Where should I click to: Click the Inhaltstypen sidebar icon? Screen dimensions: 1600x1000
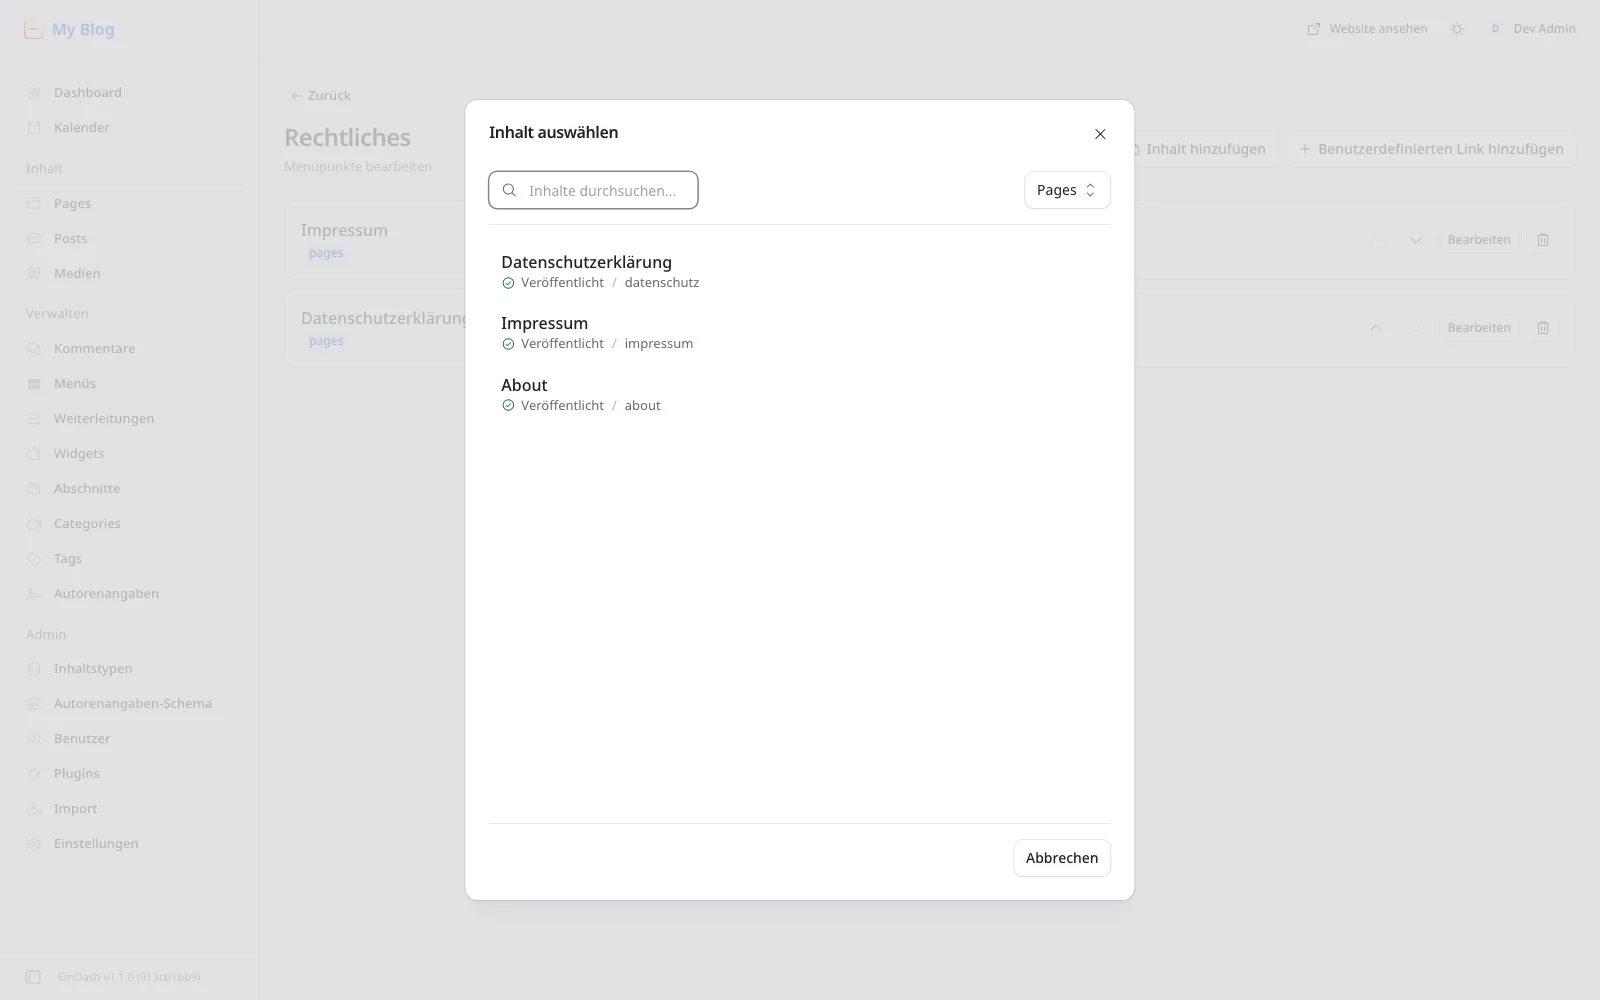tap(34, 668)
